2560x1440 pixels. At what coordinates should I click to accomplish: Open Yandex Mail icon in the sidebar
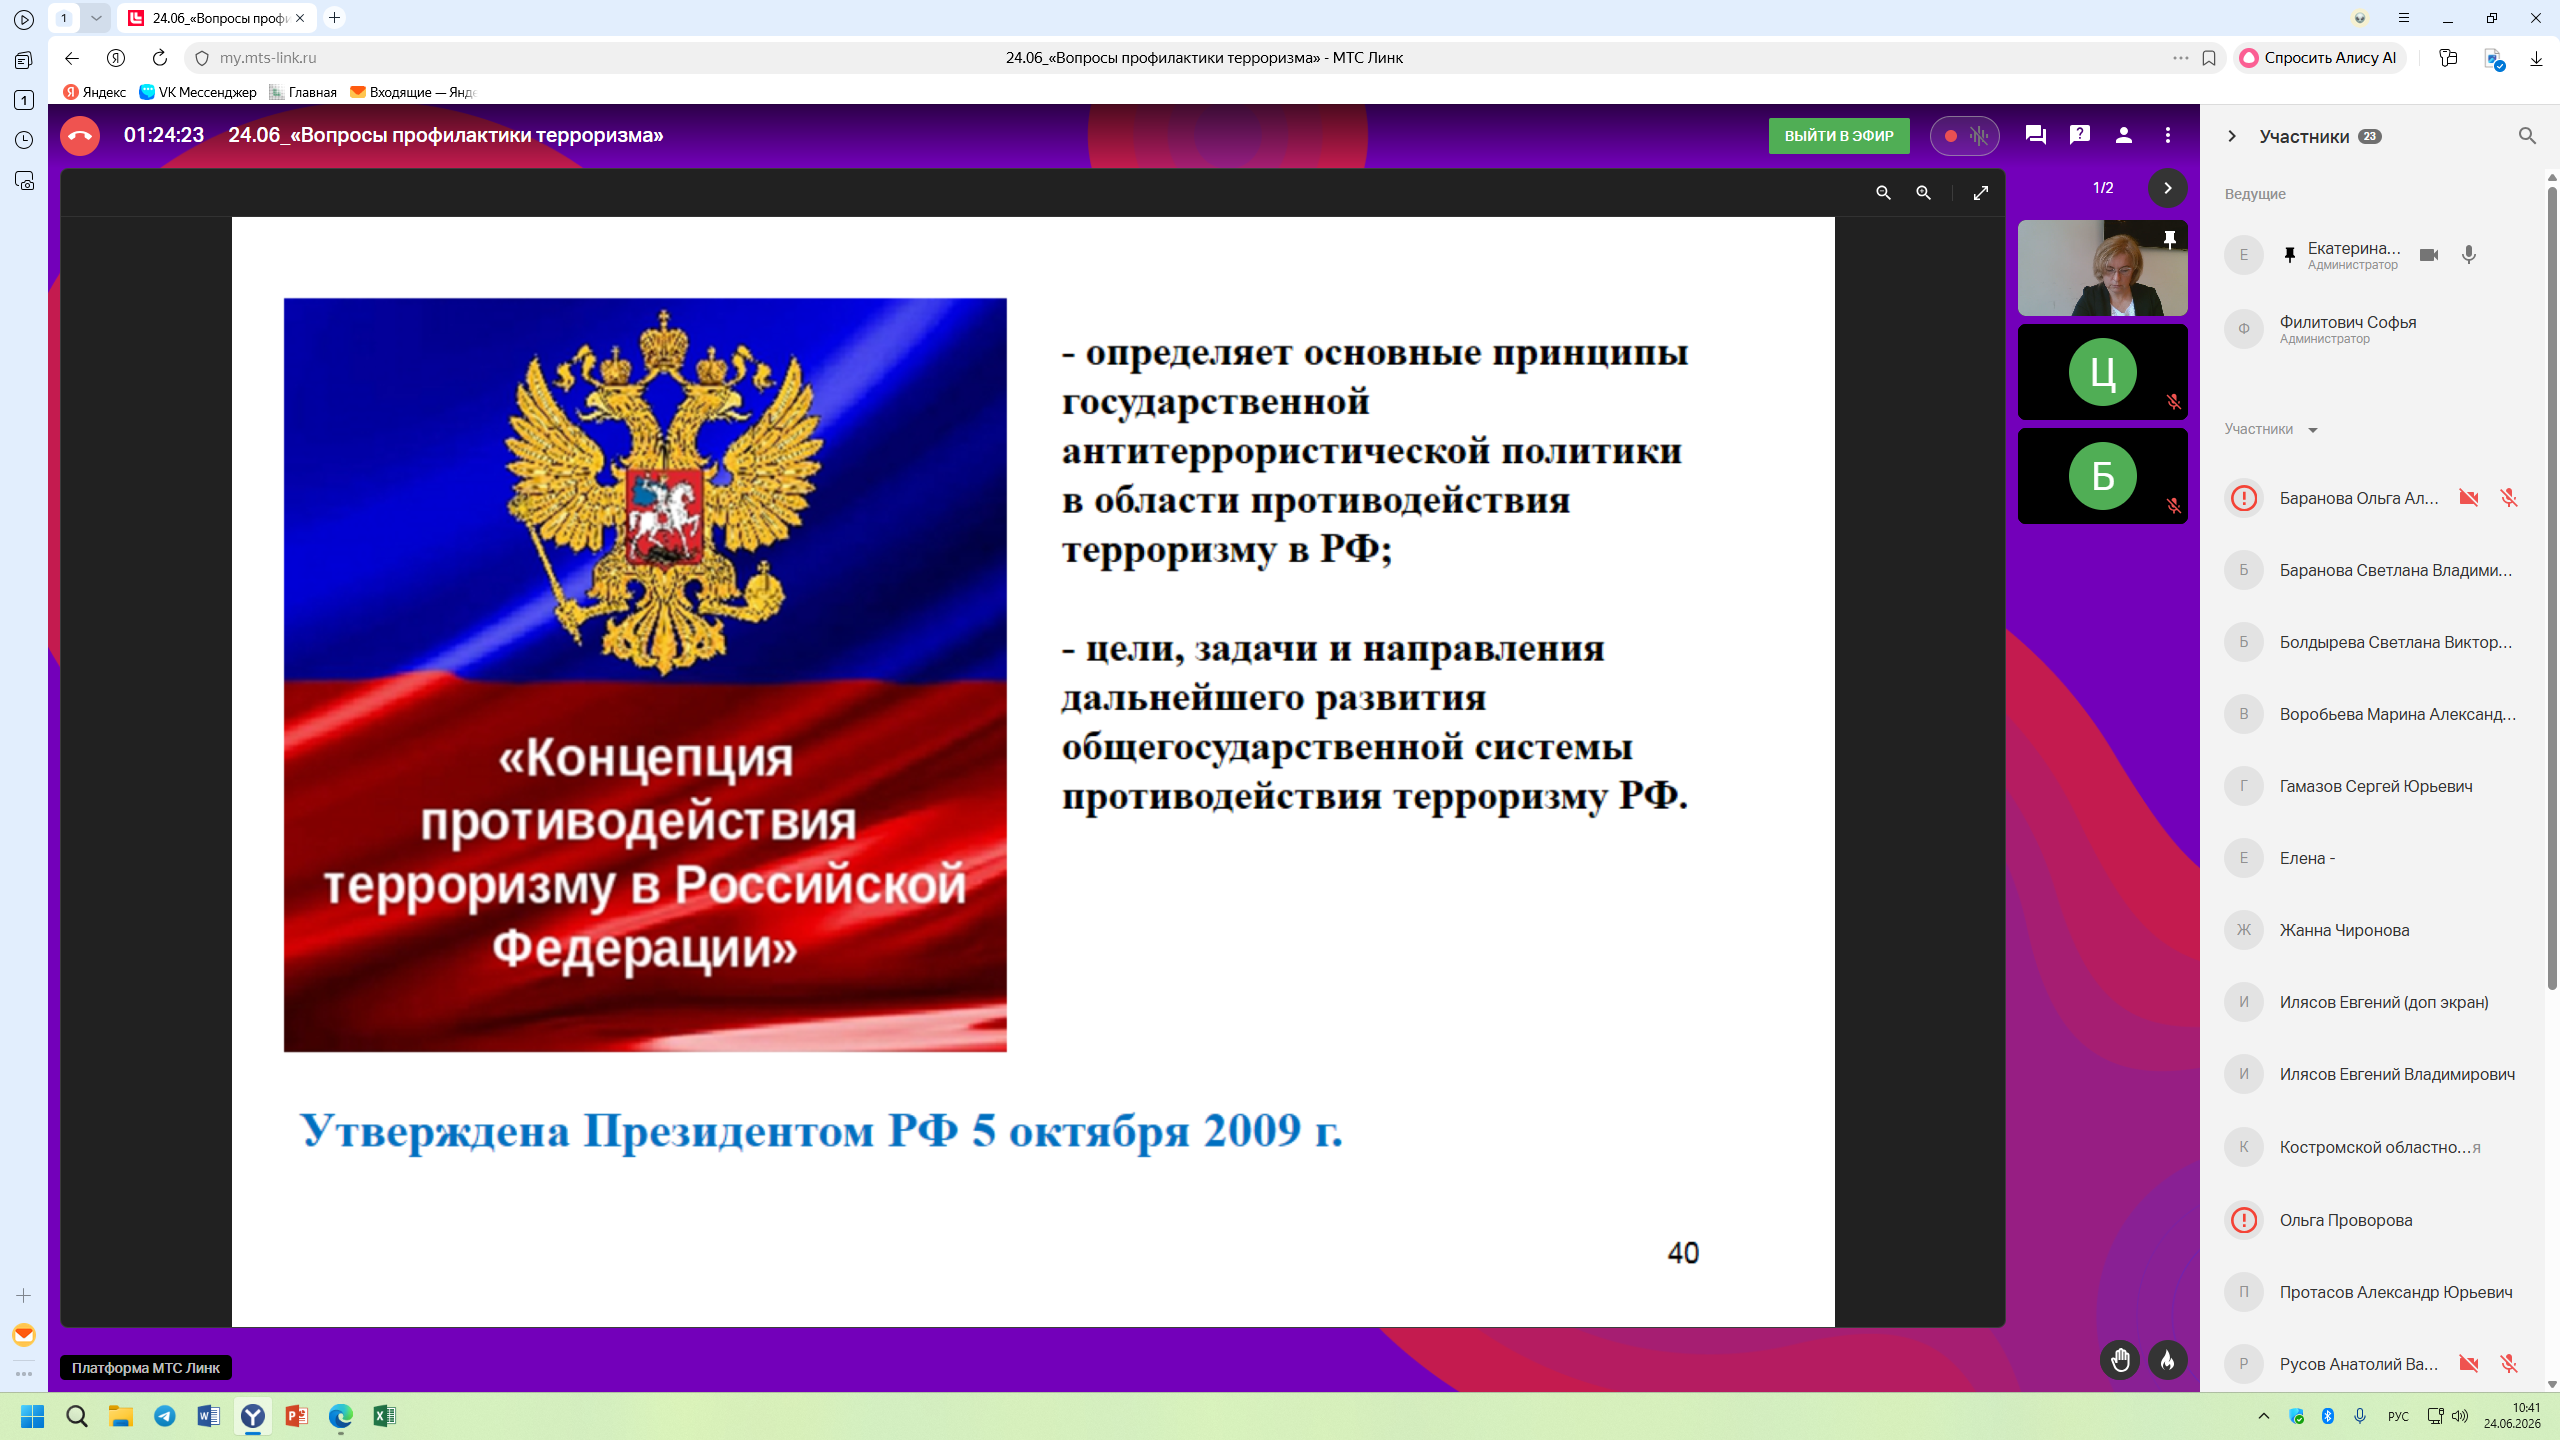24,1335
